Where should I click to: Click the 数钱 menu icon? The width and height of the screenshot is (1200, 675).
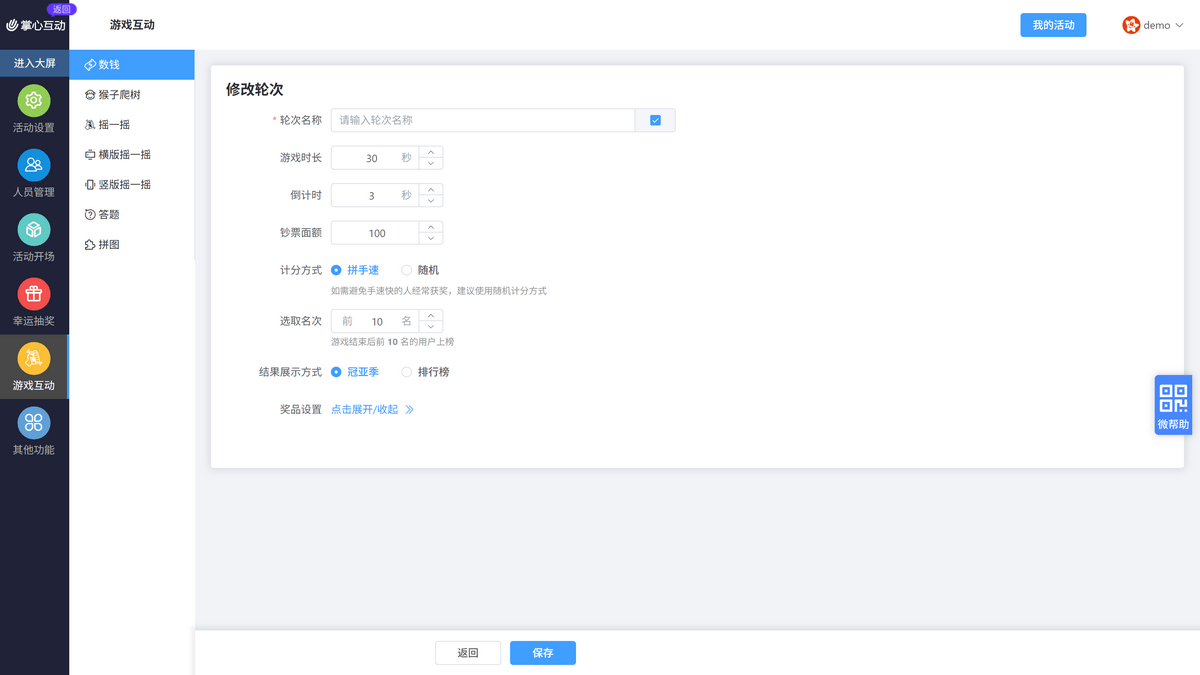pyautogui.click(x=90, y=65)
